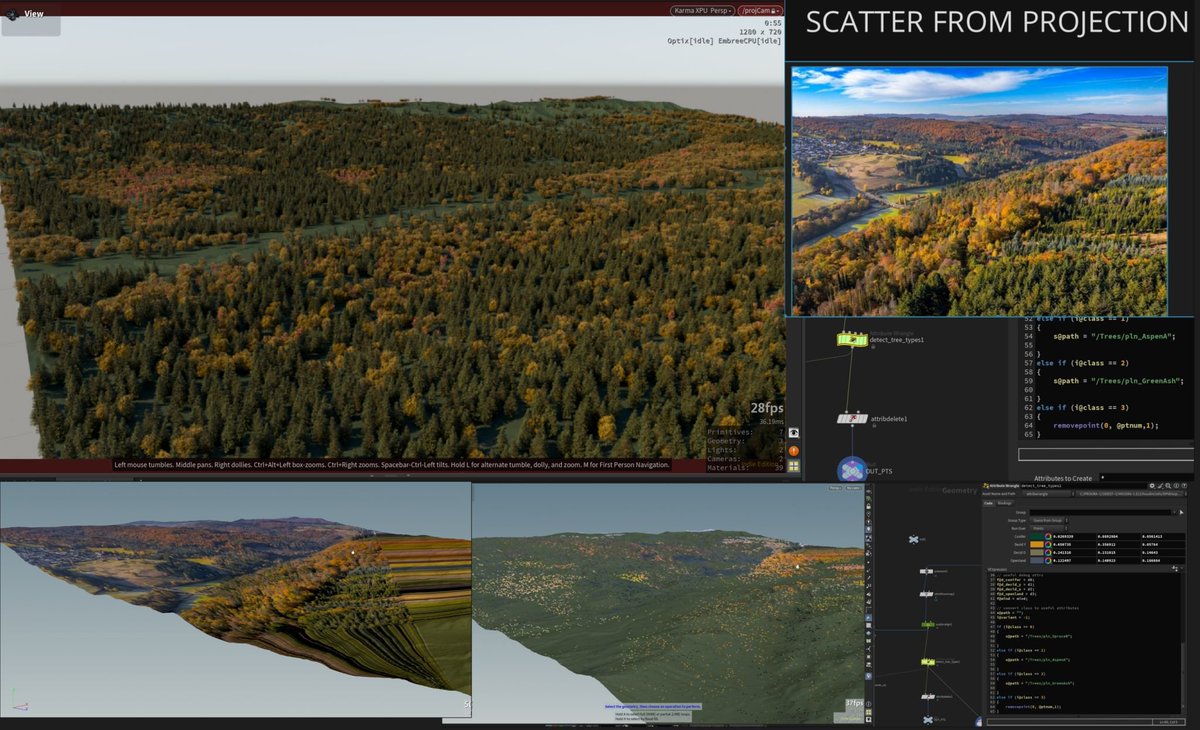Click the blue null node at top of lower network
The image size is (1200, 730).
[913, 540]
